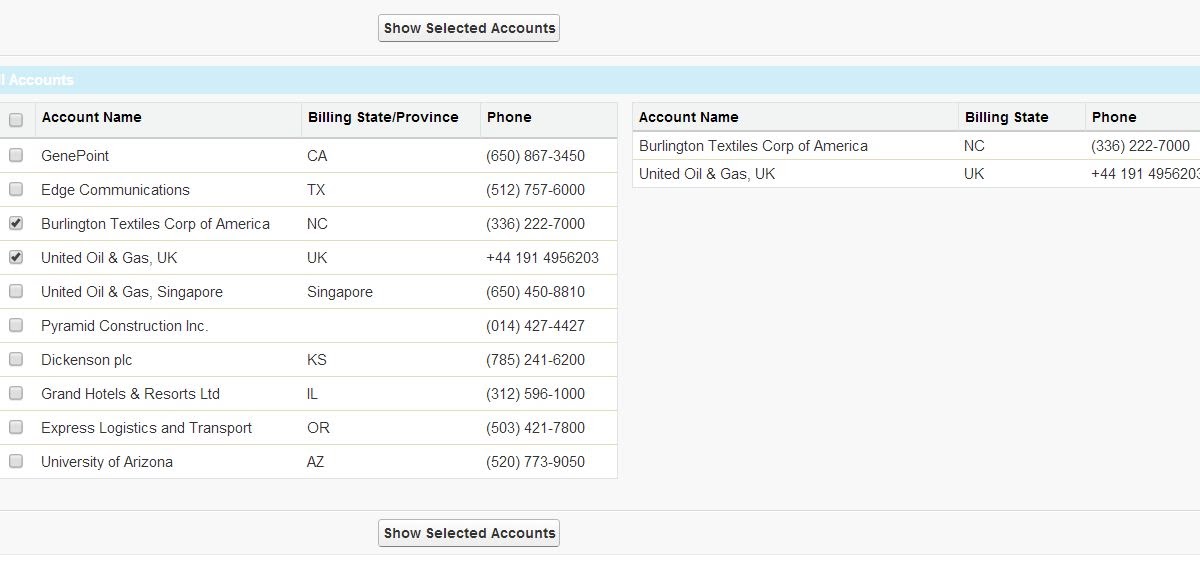Click University of Arizona account name
Screen dimensions: 1200x575
click(x=107, y=462)
